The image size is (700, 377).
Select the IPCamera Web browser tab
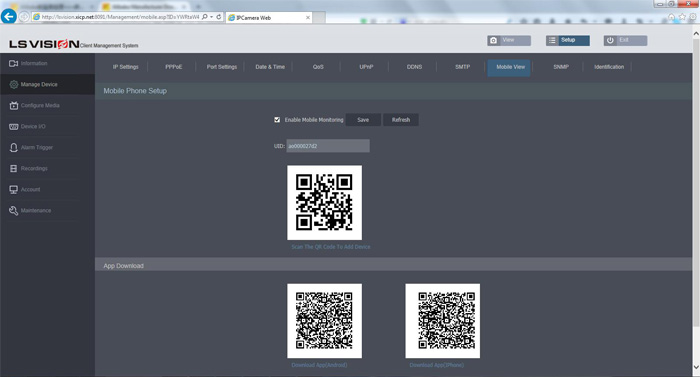pos(269,17)
